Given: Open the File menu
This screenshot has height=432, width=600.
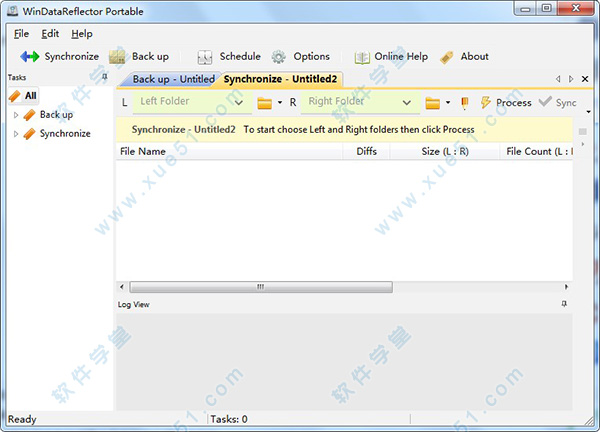Looking at the screenshot, I should click(22, 33).
